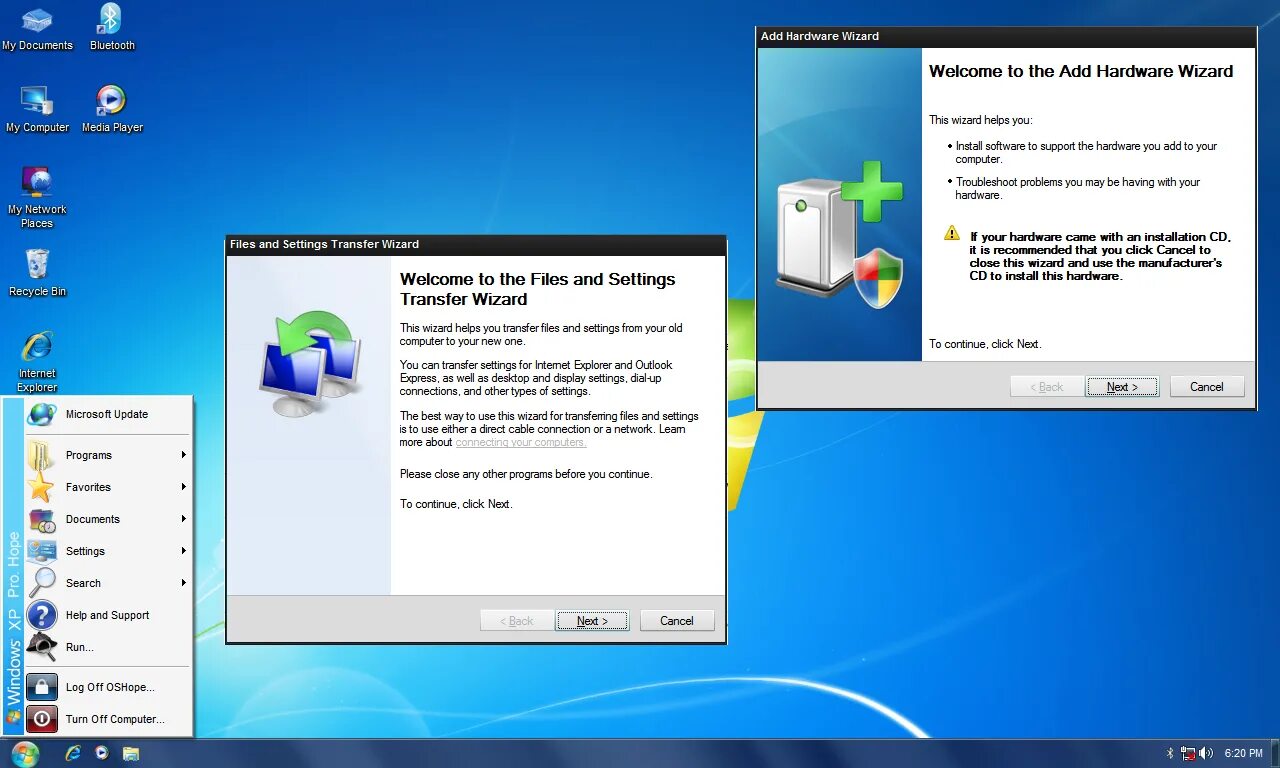Select the Recycle Bin on desktop
This screenshot has width=1280, height=768.
coord(37,273)
